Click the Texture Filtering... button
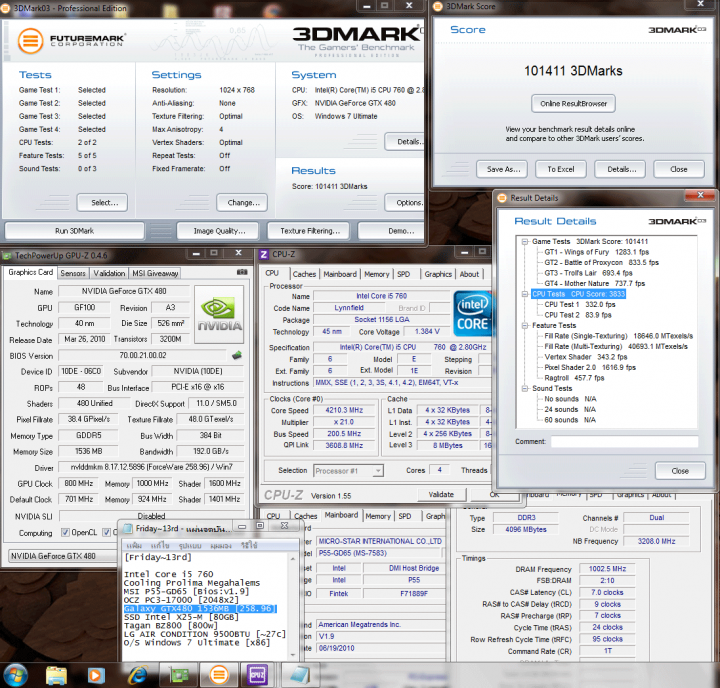The image size is (720, 688). point(309,231)
